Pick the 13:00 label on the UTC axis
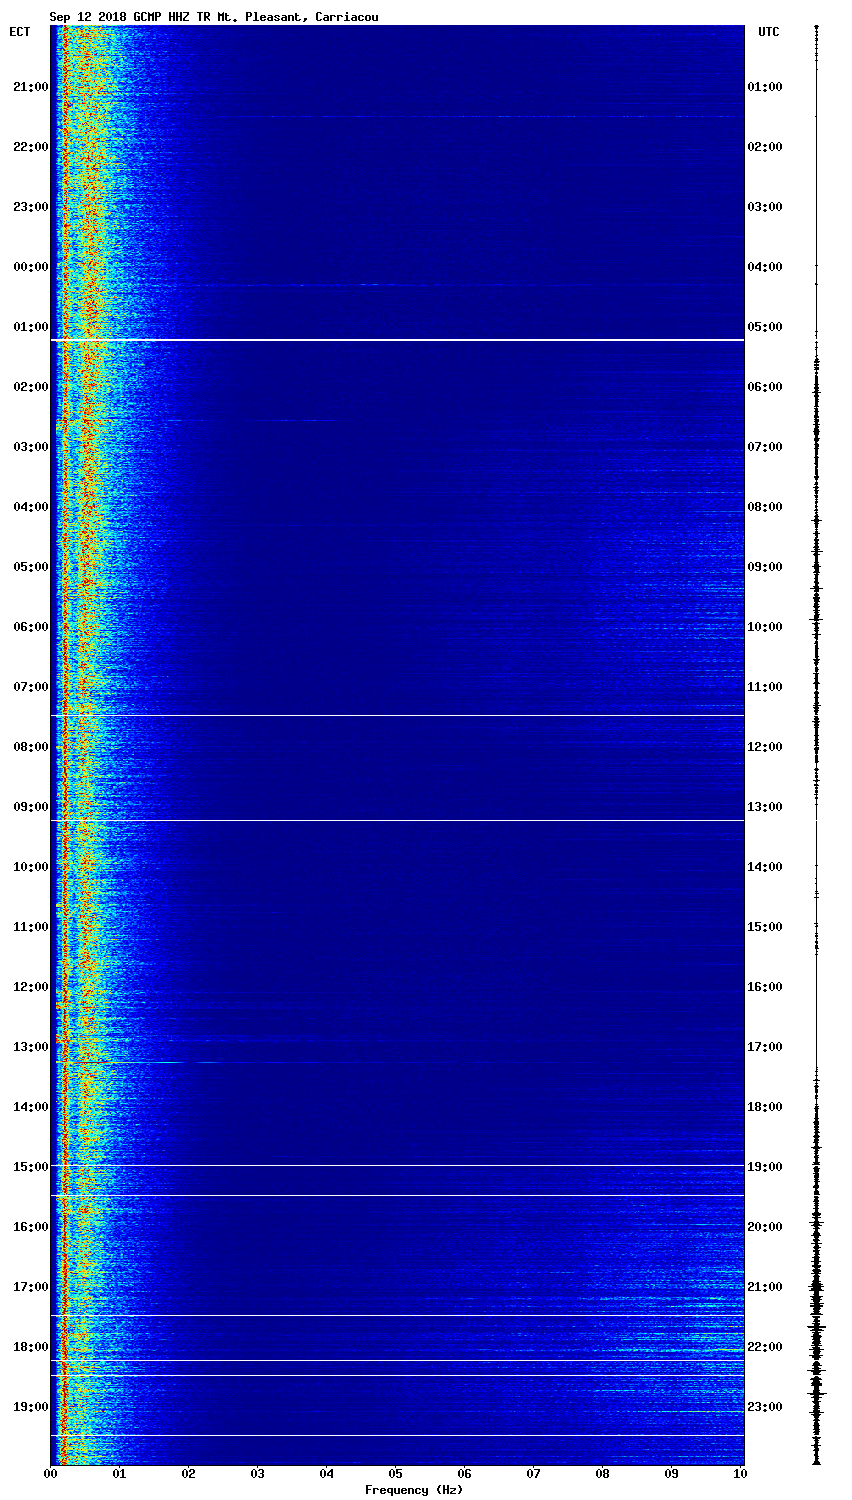Screen dimensions: 852x1500 click(x=765, y=807)
